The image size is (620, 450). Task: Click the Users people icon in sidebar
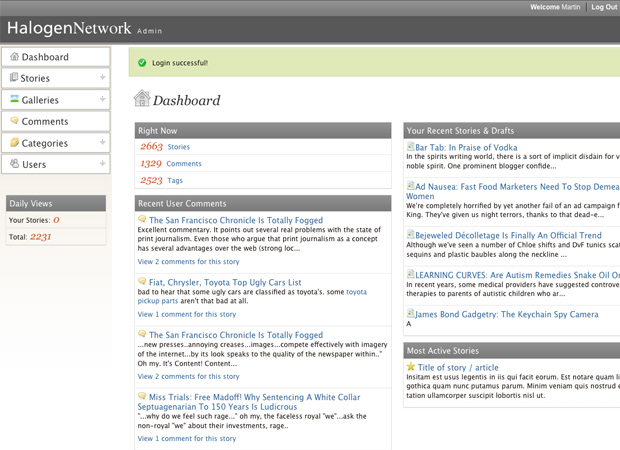(14, 163)
